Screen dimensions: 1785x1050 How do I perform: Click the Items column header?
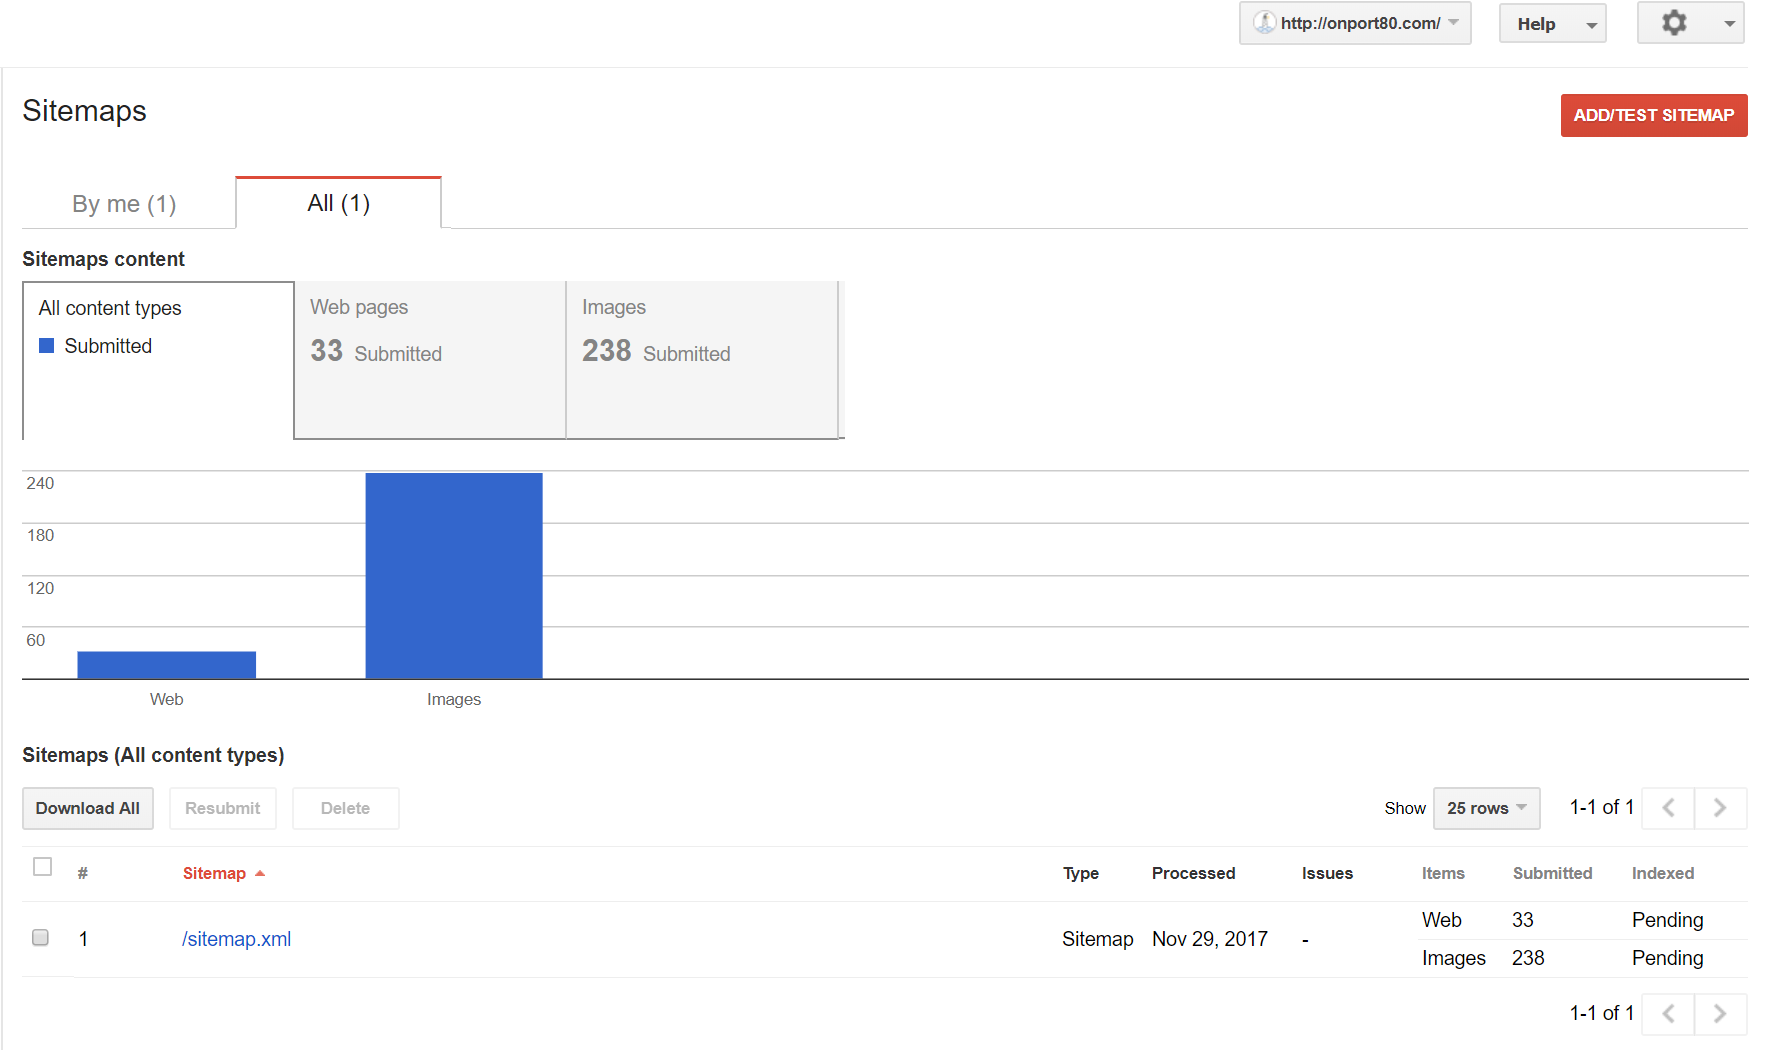pos(1443,873)
